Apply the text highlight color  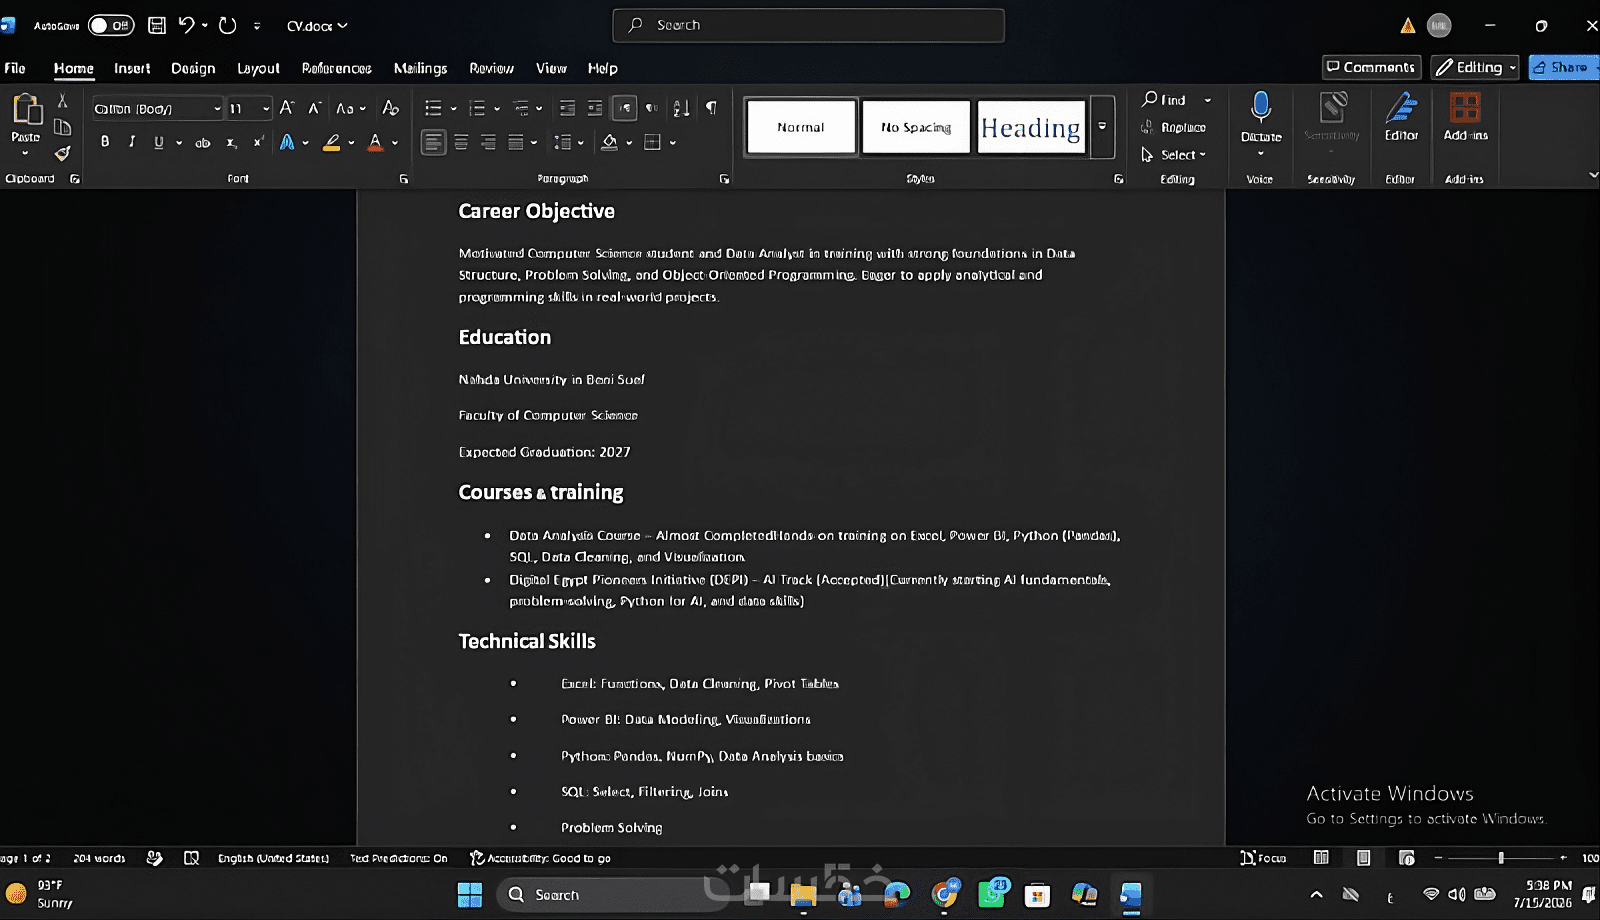pos(332,142)
